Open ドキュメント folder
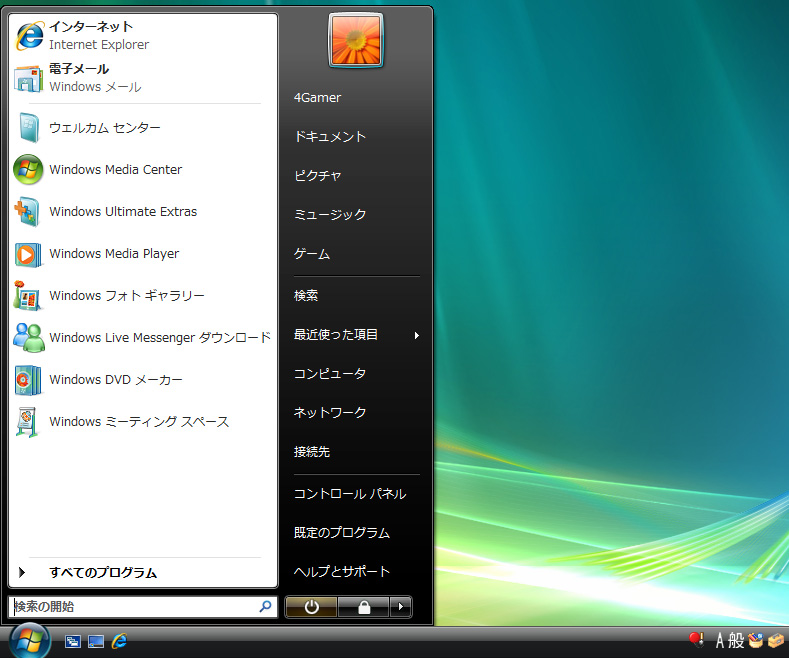Viewport: 789px width, 658px height. tap(330, 136)
